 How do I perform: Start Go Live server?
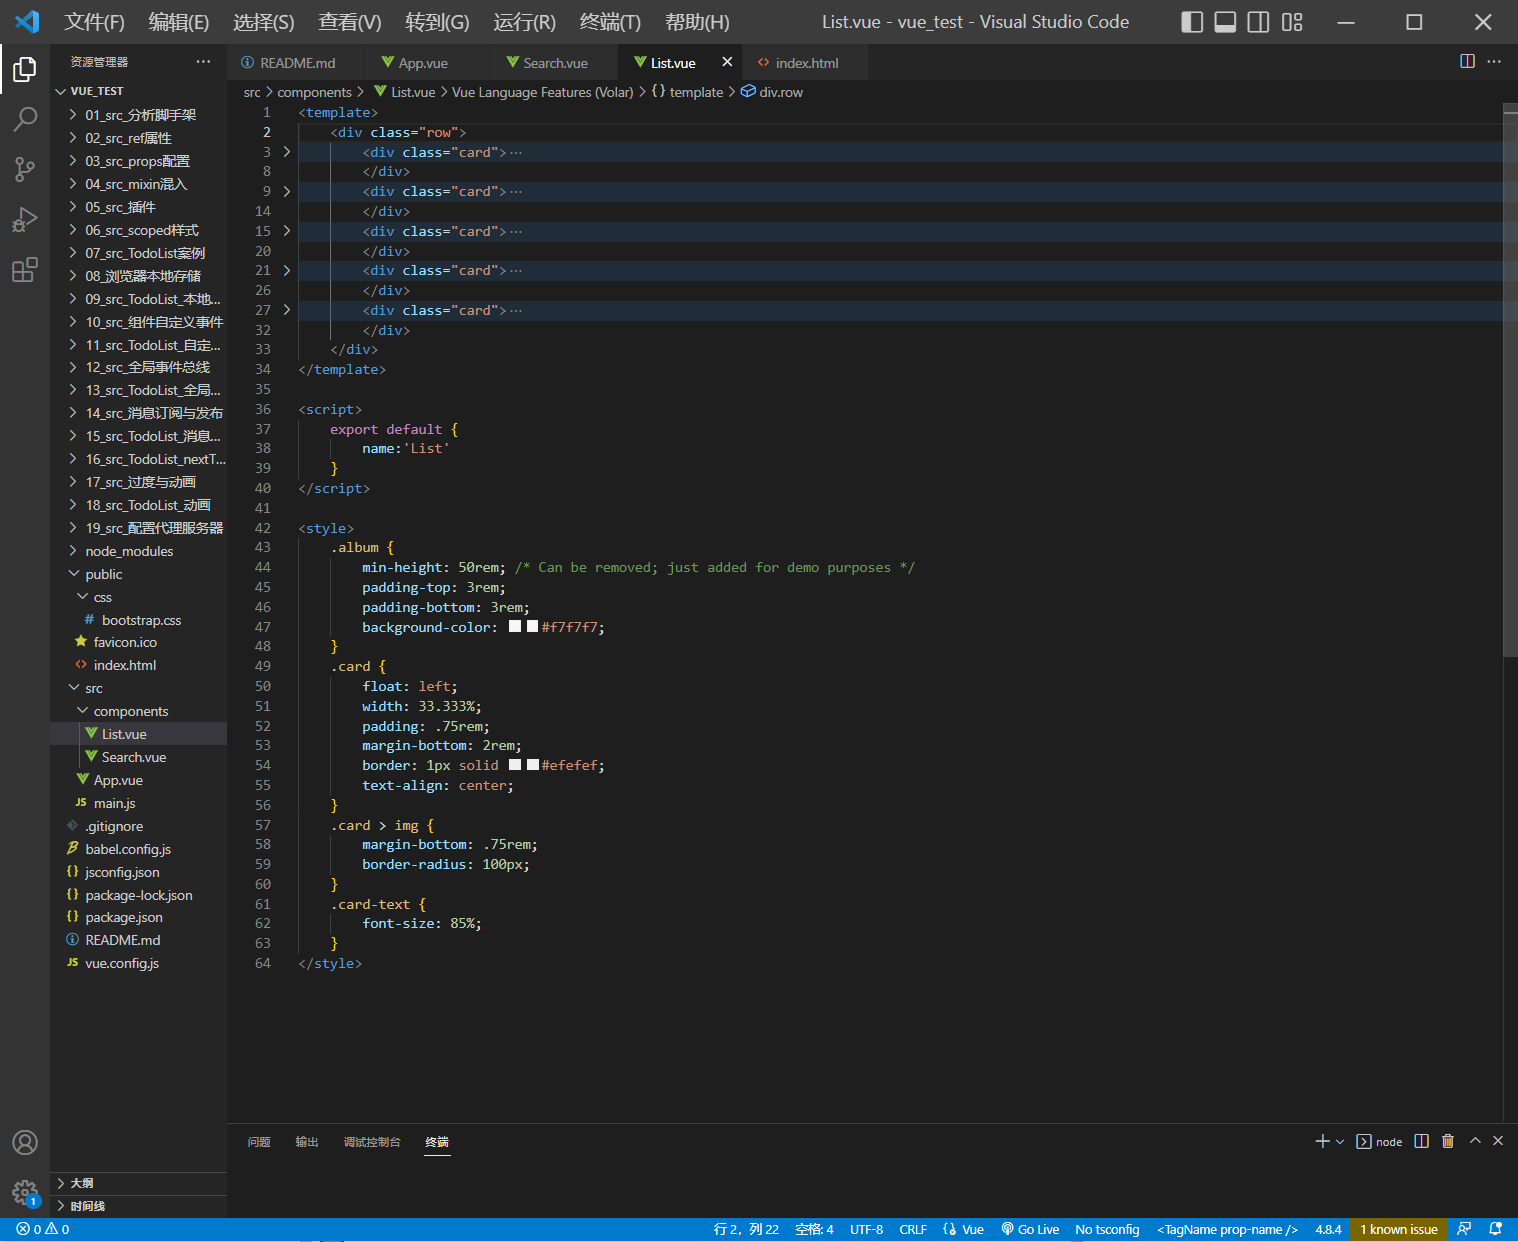[x=1030, y=1229]
